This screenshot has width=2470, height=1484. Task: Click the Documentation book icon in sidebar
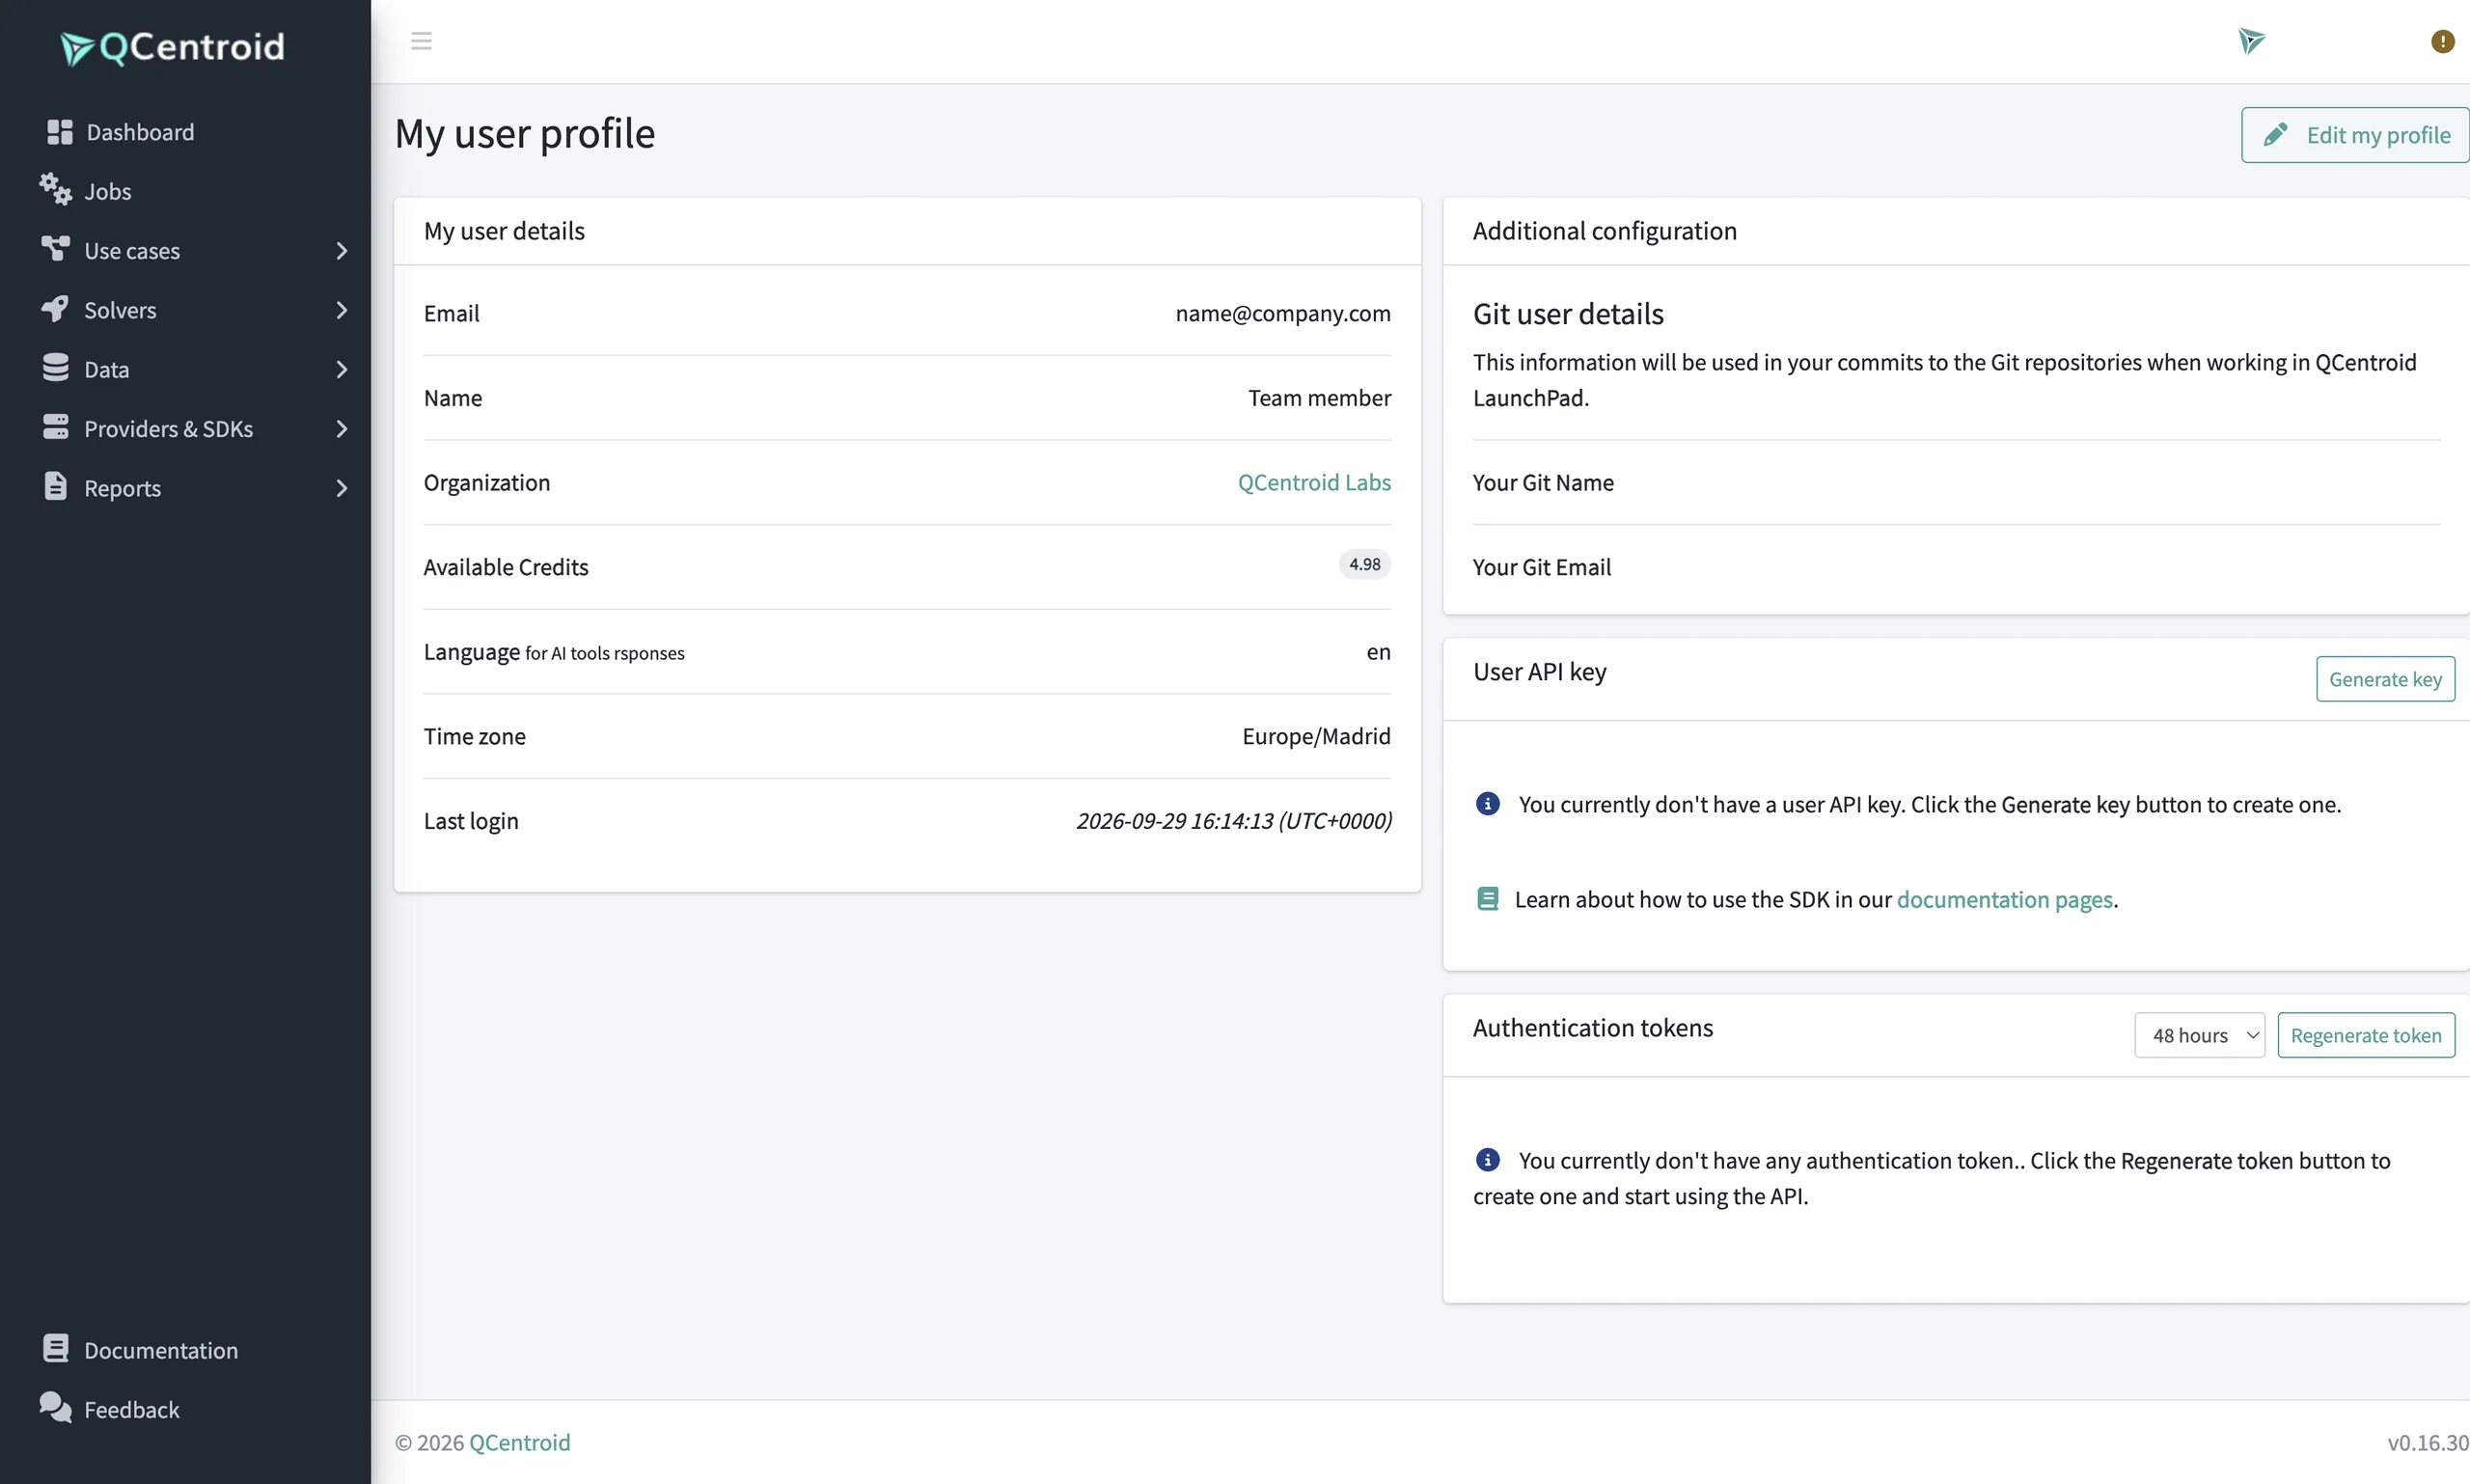[x=56, y=1348]
